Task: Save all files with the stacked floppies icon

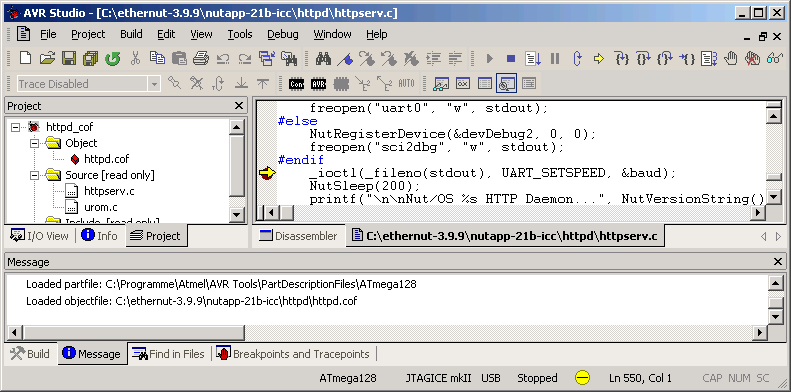Action: pyautogui.click(x=91, y=59)
